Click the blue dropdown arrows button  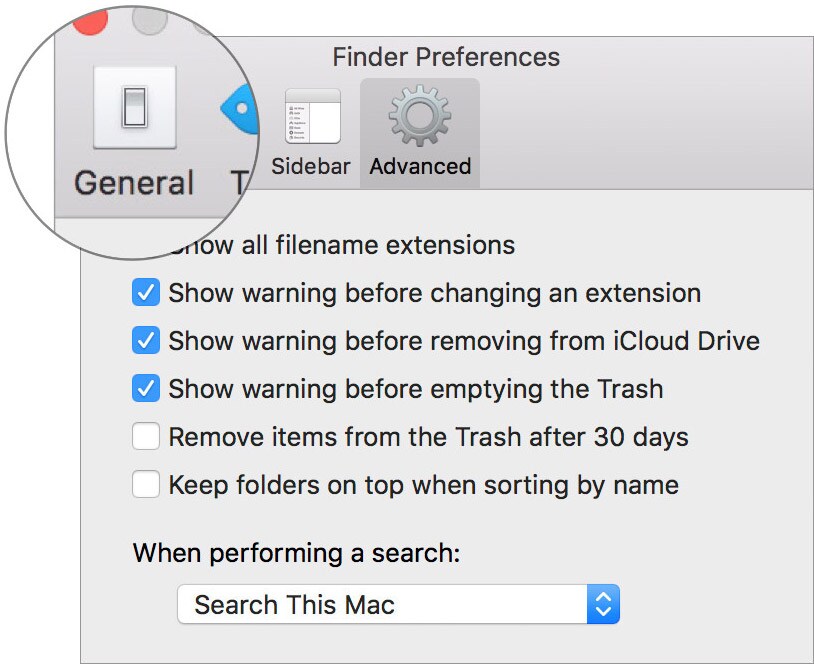[x=603, y=605]
